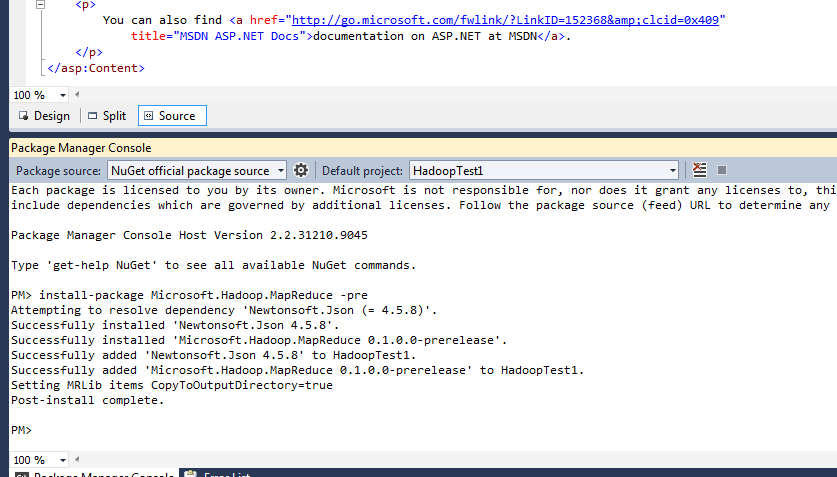The height and width of the screenshot is (477, 837).
Task: Switch to Split view
Action: [x=106, y=116]
